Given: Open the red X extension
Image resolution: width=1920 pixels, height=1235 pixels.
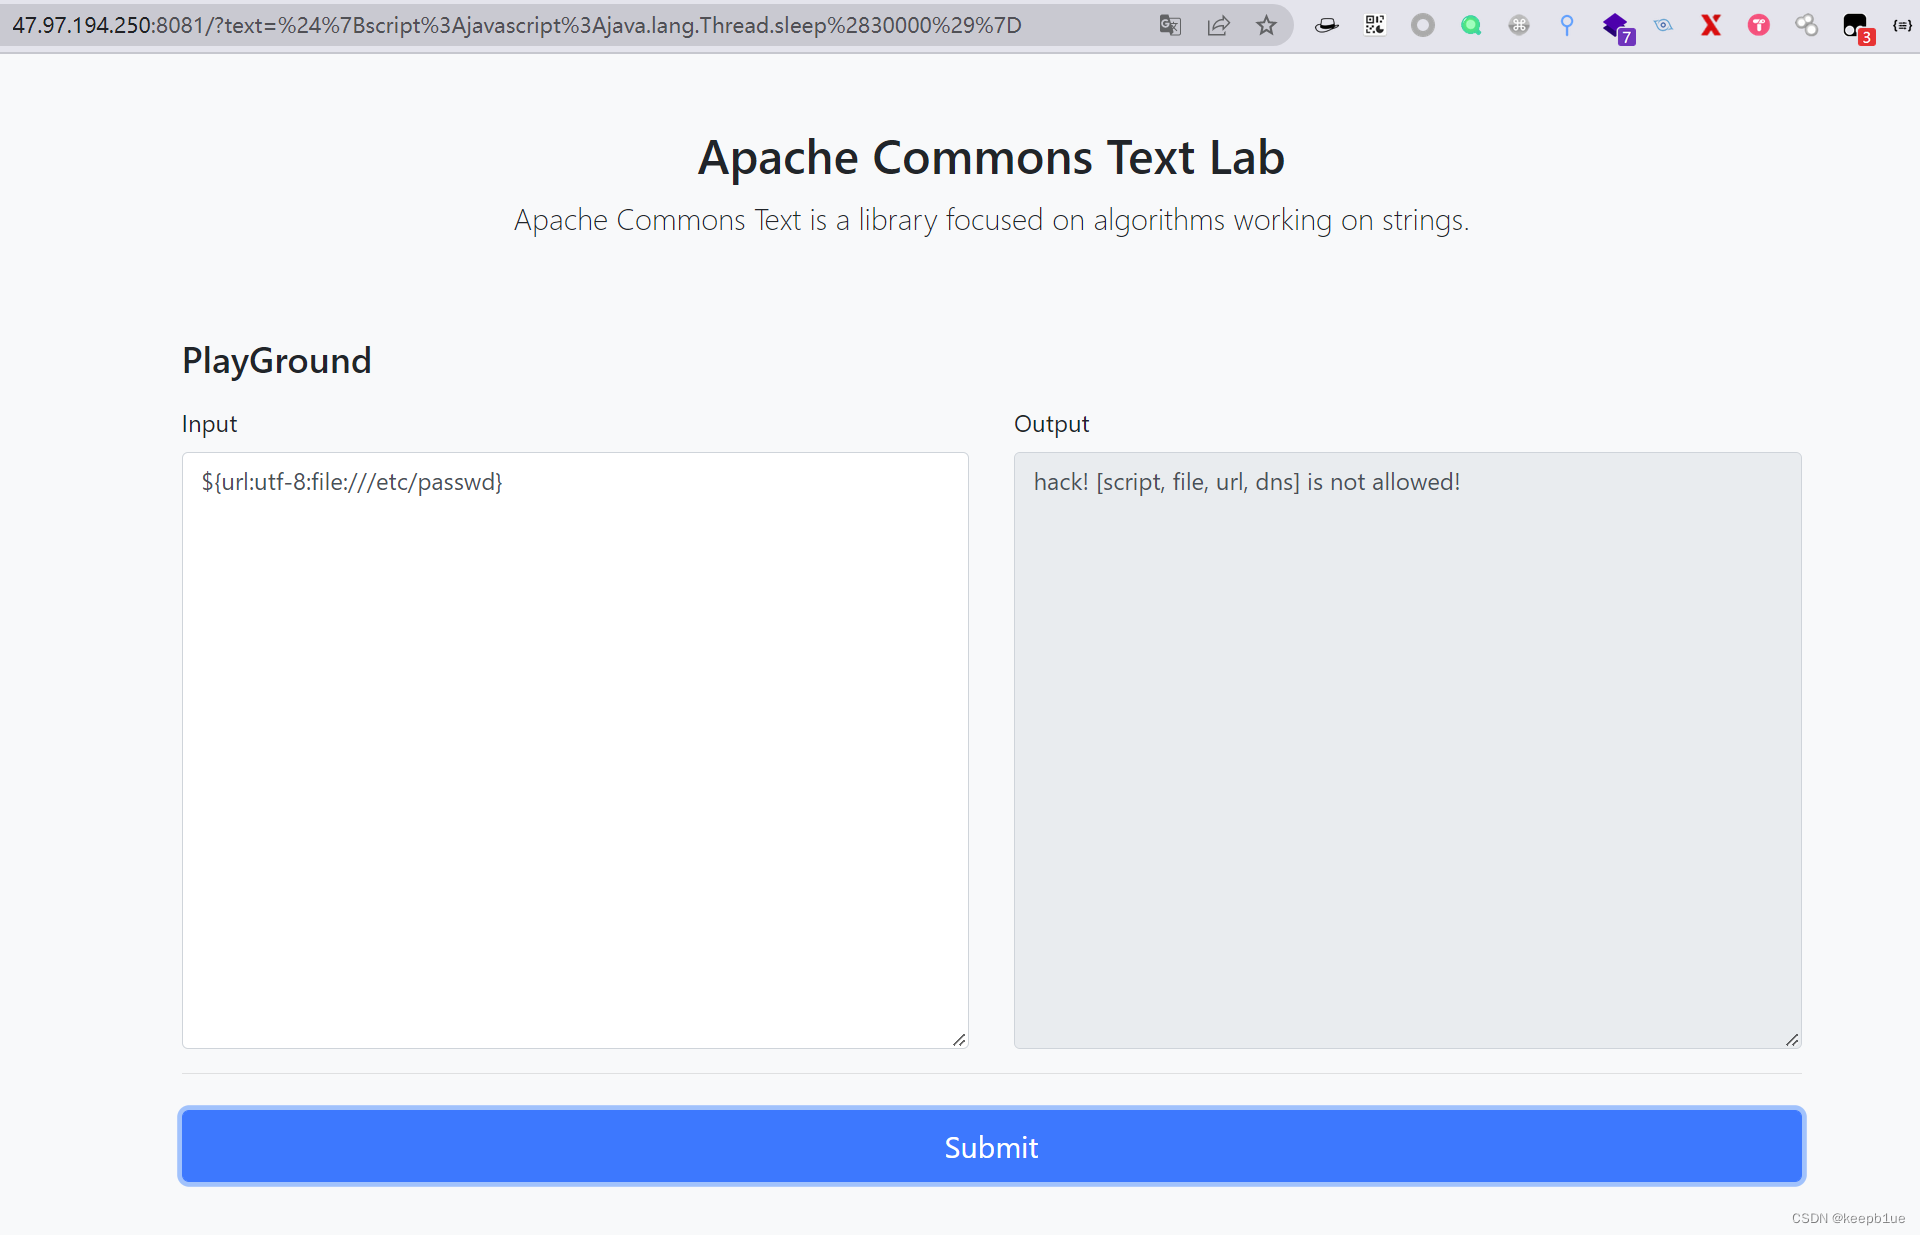Looking at the screenshot, I should [1711, 26].
